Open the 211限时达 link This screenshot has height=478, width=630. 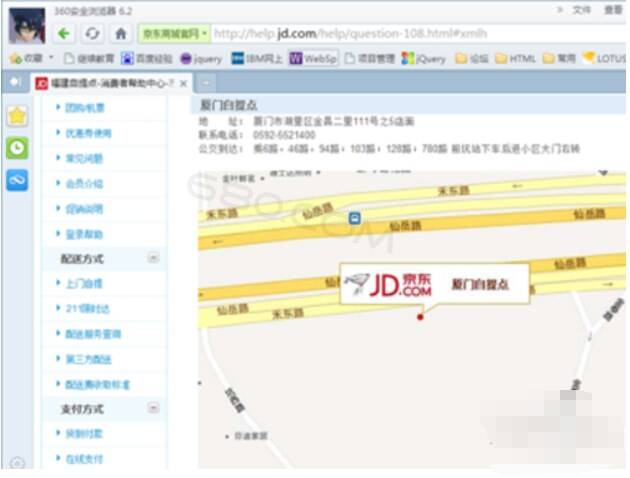(x=88, y=309)
